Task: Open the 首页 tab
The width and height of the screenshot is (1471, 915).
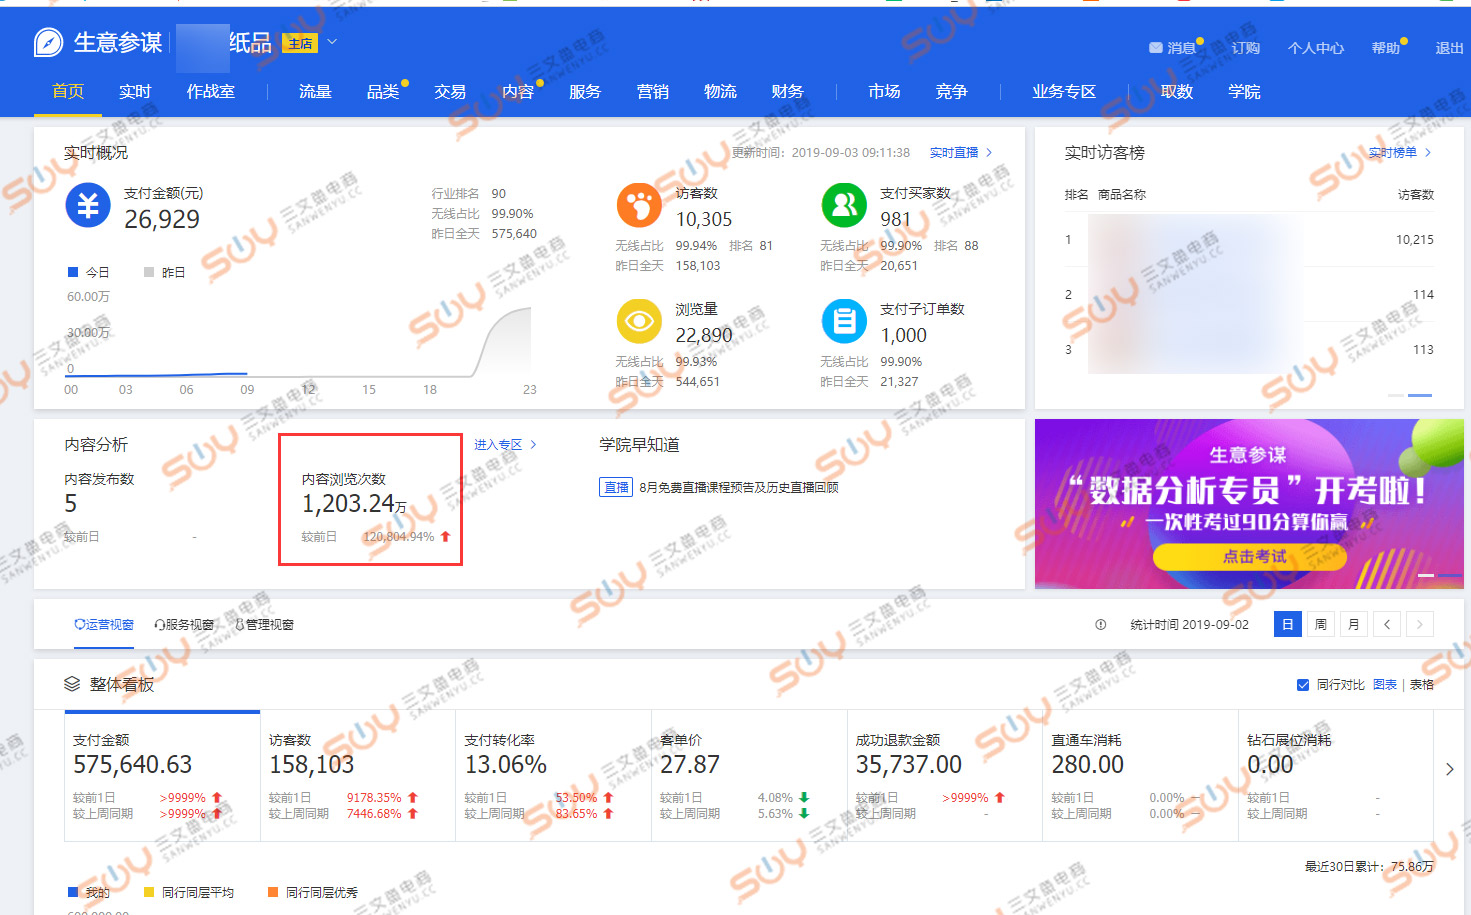Action: 68,91
